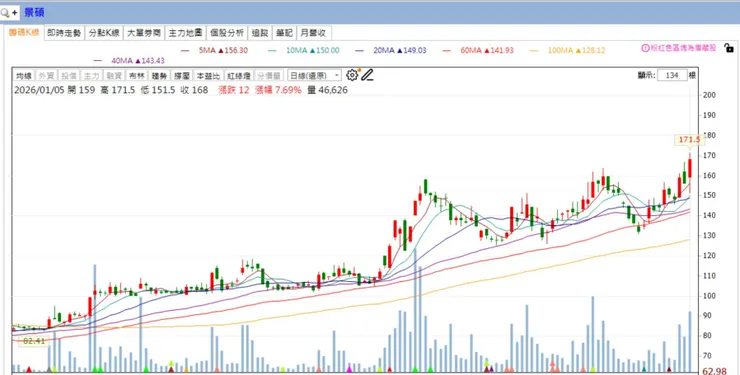Open the 筆記 tab
The image size is (740, 375).
285,33
